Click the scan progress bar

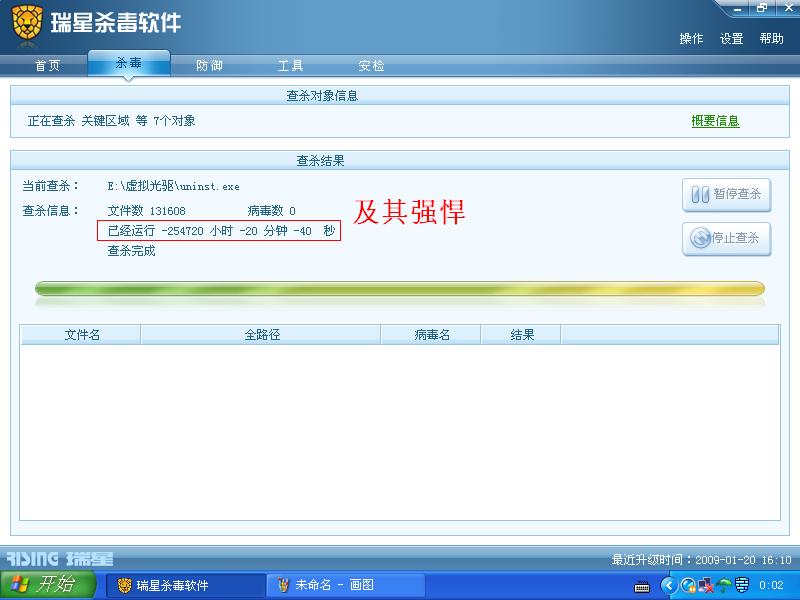point(399,289)
